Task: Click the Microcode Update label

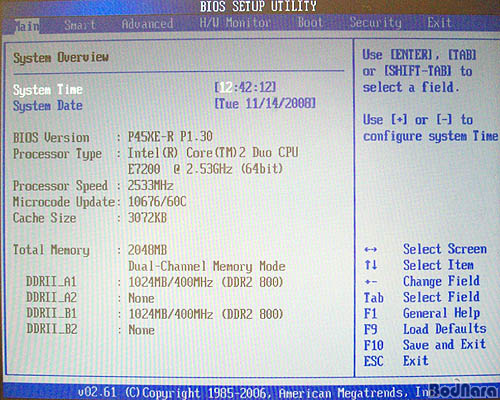Action: click(64, 202)
